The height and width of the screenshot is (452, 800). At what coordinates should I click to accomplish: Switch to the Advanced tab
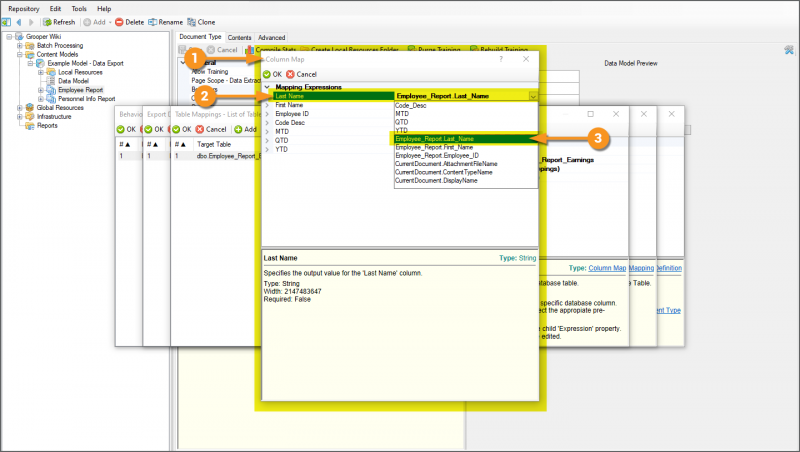[271, 38]
